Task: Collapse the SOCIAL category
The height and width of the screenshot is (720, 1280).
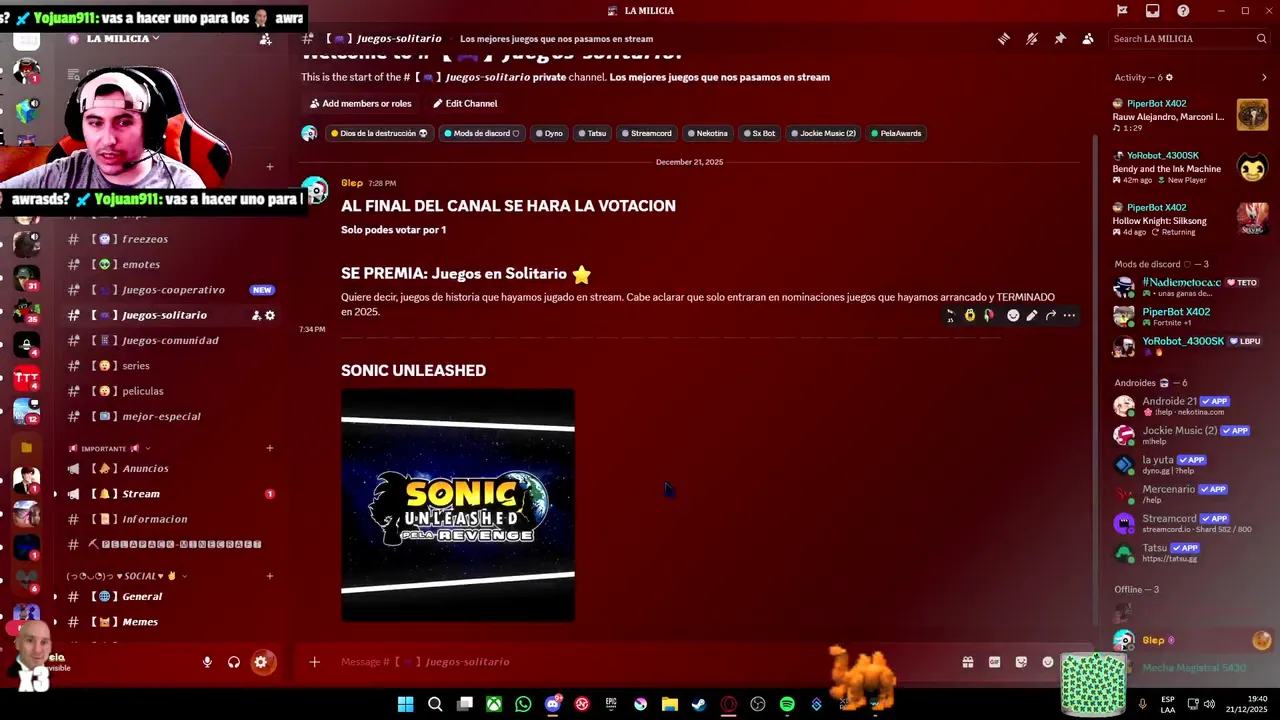Action: point(127,576)
